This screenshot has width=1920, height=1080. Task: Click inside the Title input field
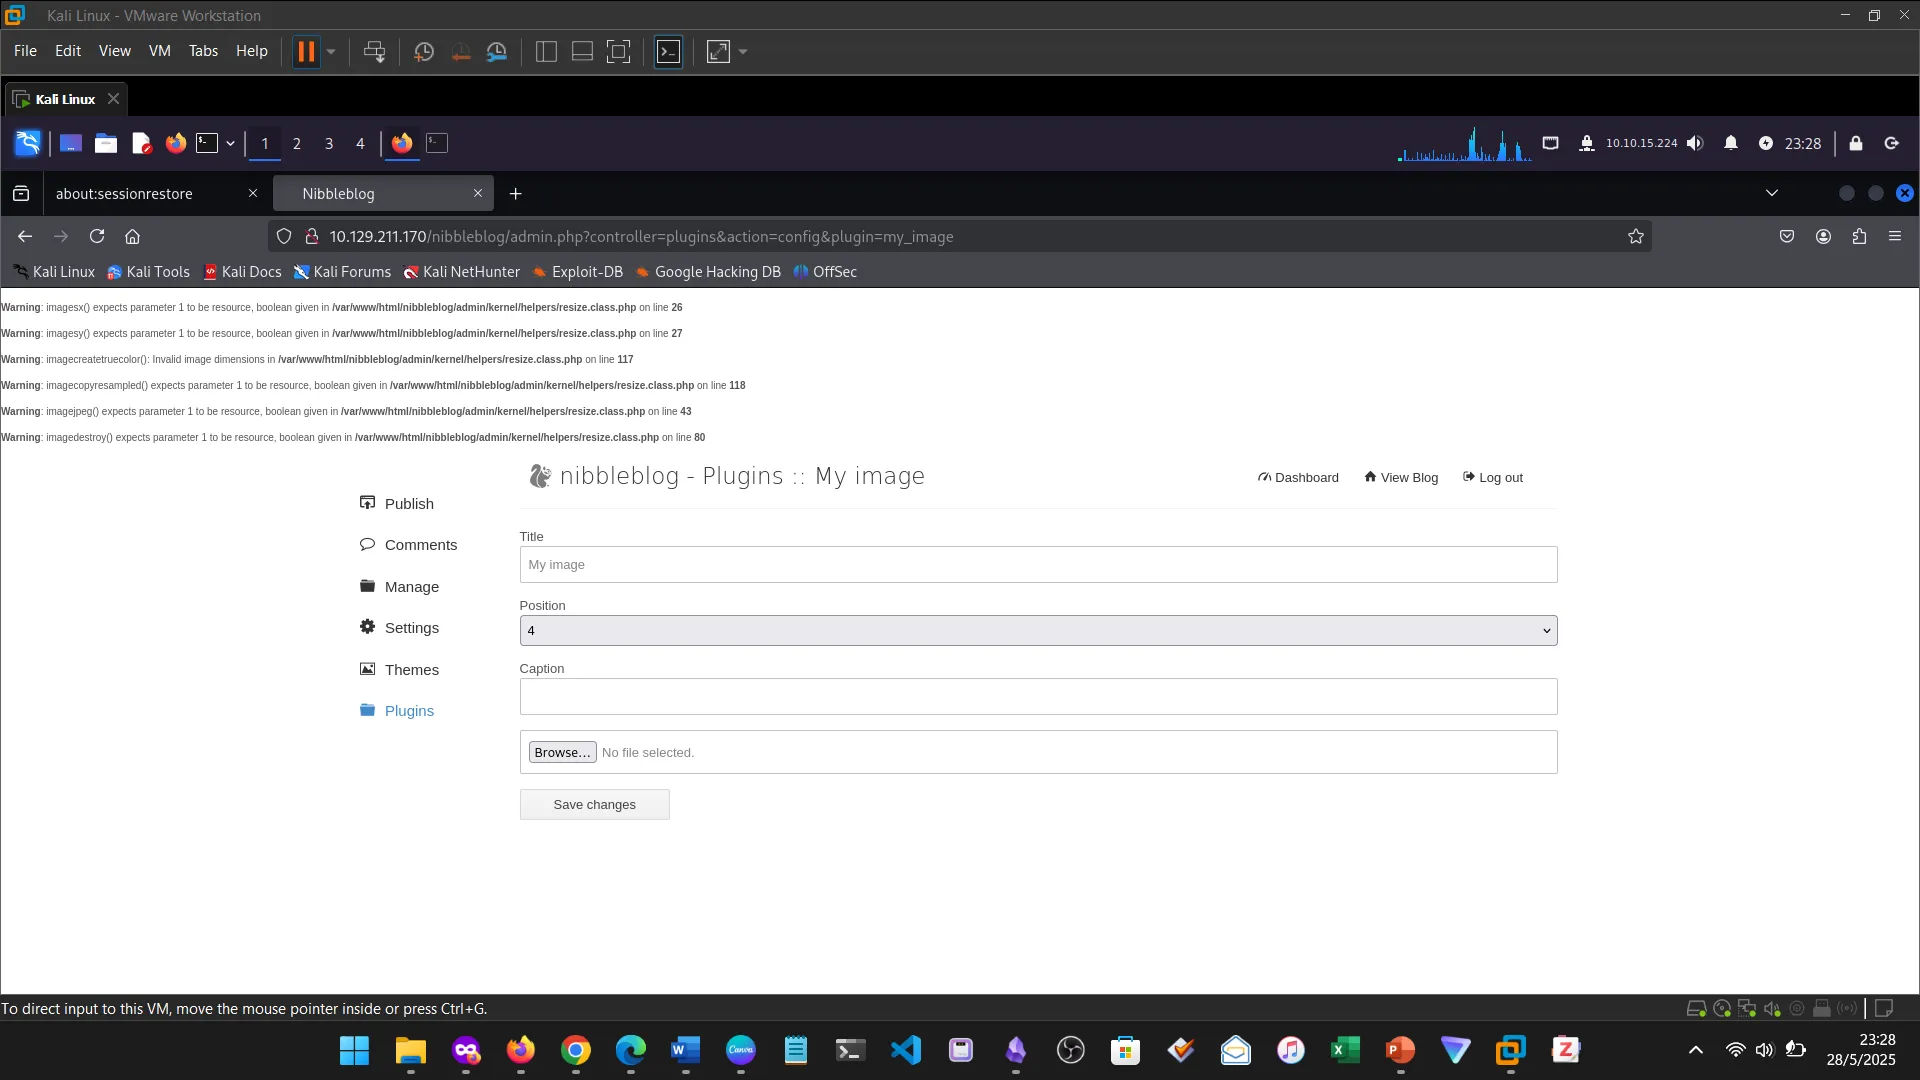1038,564
